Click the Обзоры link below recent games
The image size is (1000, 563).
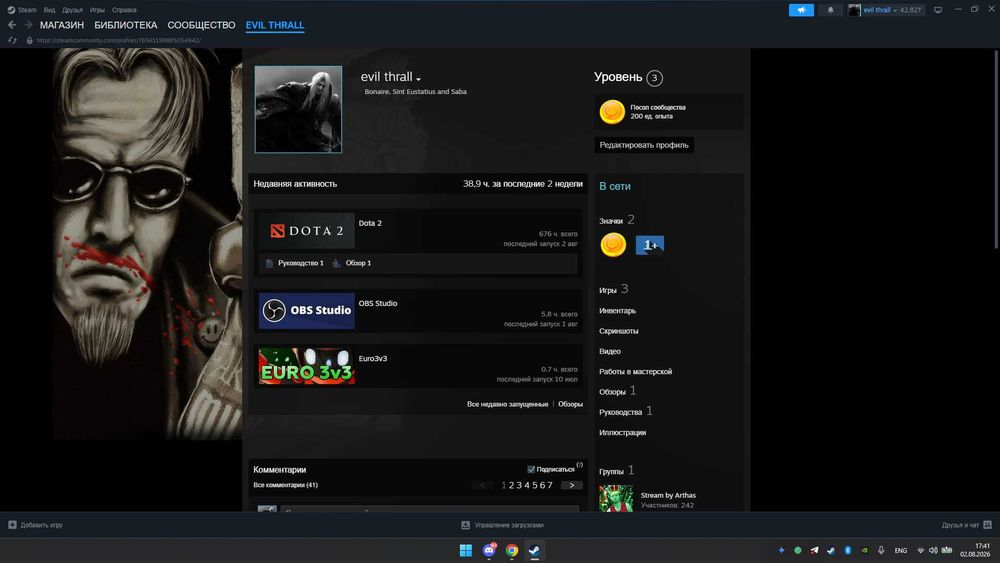click(x=570, y=404)
